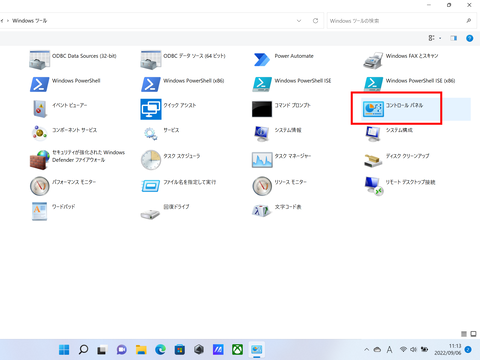
Task: Show hidden system tray icons chevron
Action: click(x=367, y=350)
